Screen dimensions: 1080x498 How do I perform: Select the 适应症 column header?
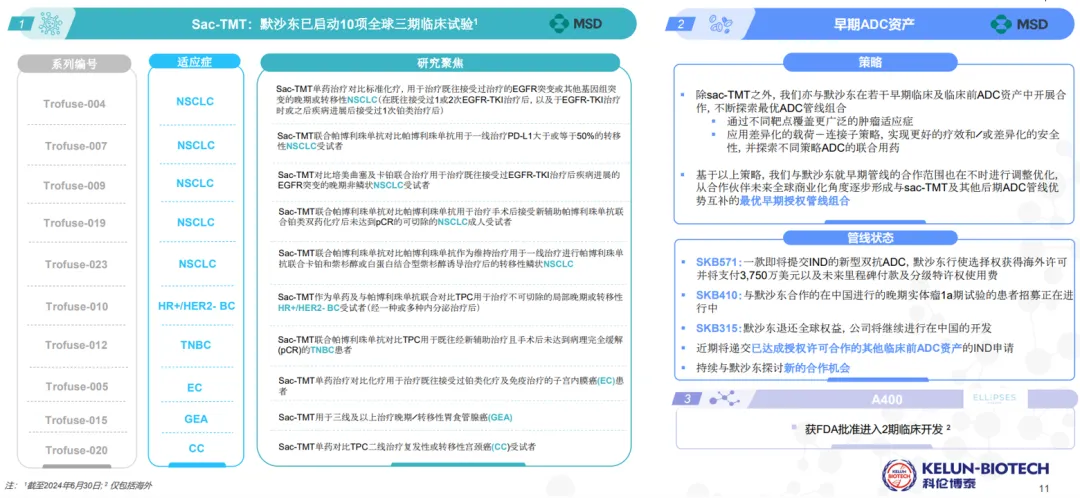click(196, 62)
